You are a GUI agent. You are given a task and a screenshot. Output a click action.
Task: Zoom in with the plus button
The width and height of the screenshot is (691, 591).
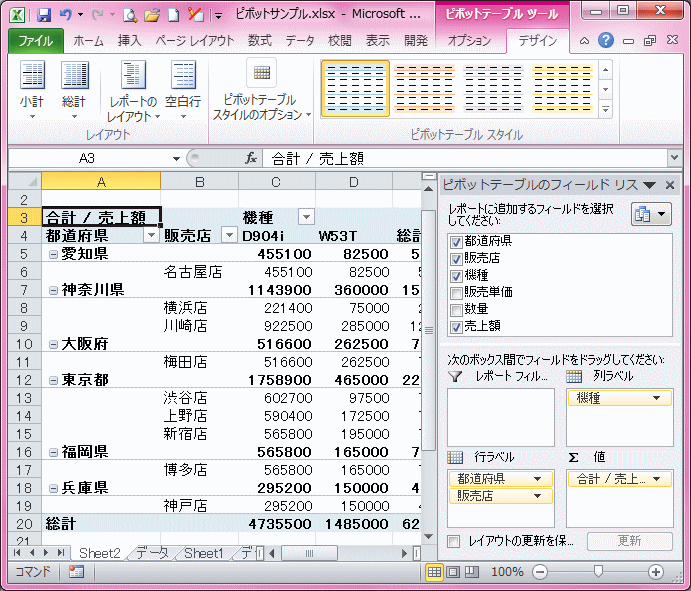(656, 572)
